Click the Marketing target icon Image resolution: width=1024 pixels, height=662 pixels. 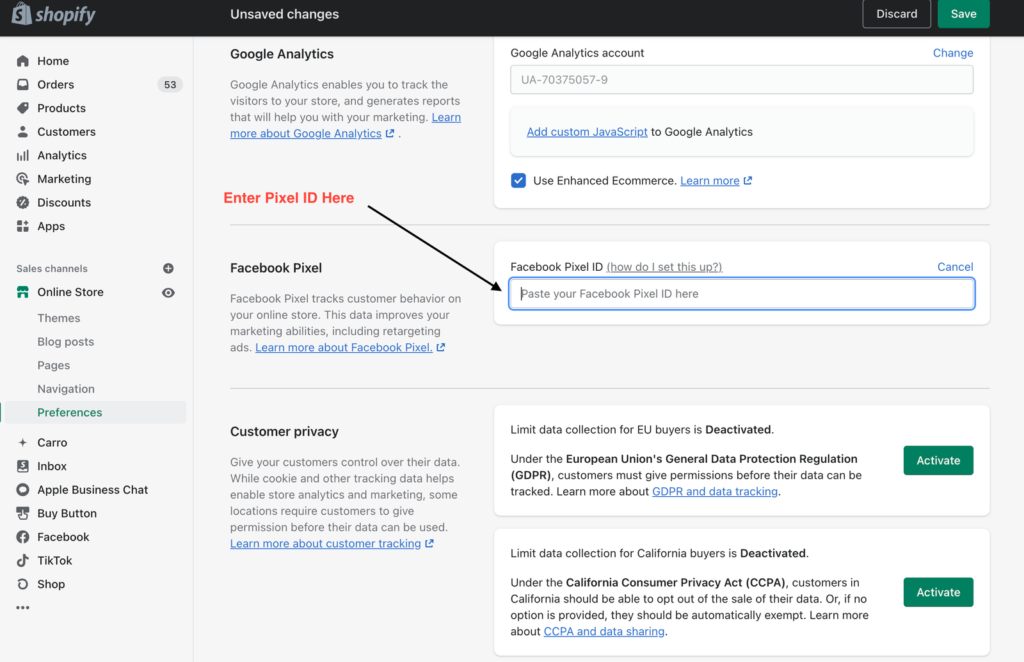(x=23, y=179)
